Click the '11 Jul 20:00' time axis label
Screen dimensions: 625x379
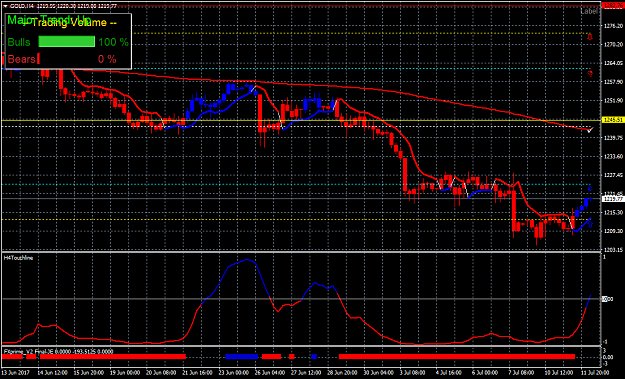point(594,373)
